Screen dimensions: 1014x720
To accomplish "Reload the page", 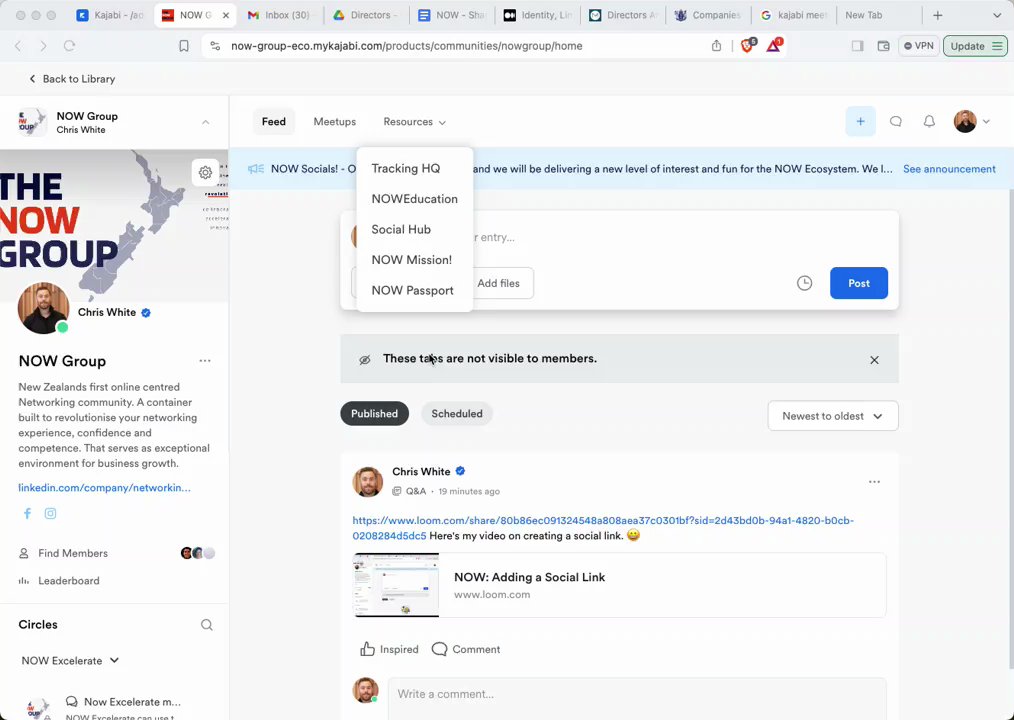I will pos(69,46).
